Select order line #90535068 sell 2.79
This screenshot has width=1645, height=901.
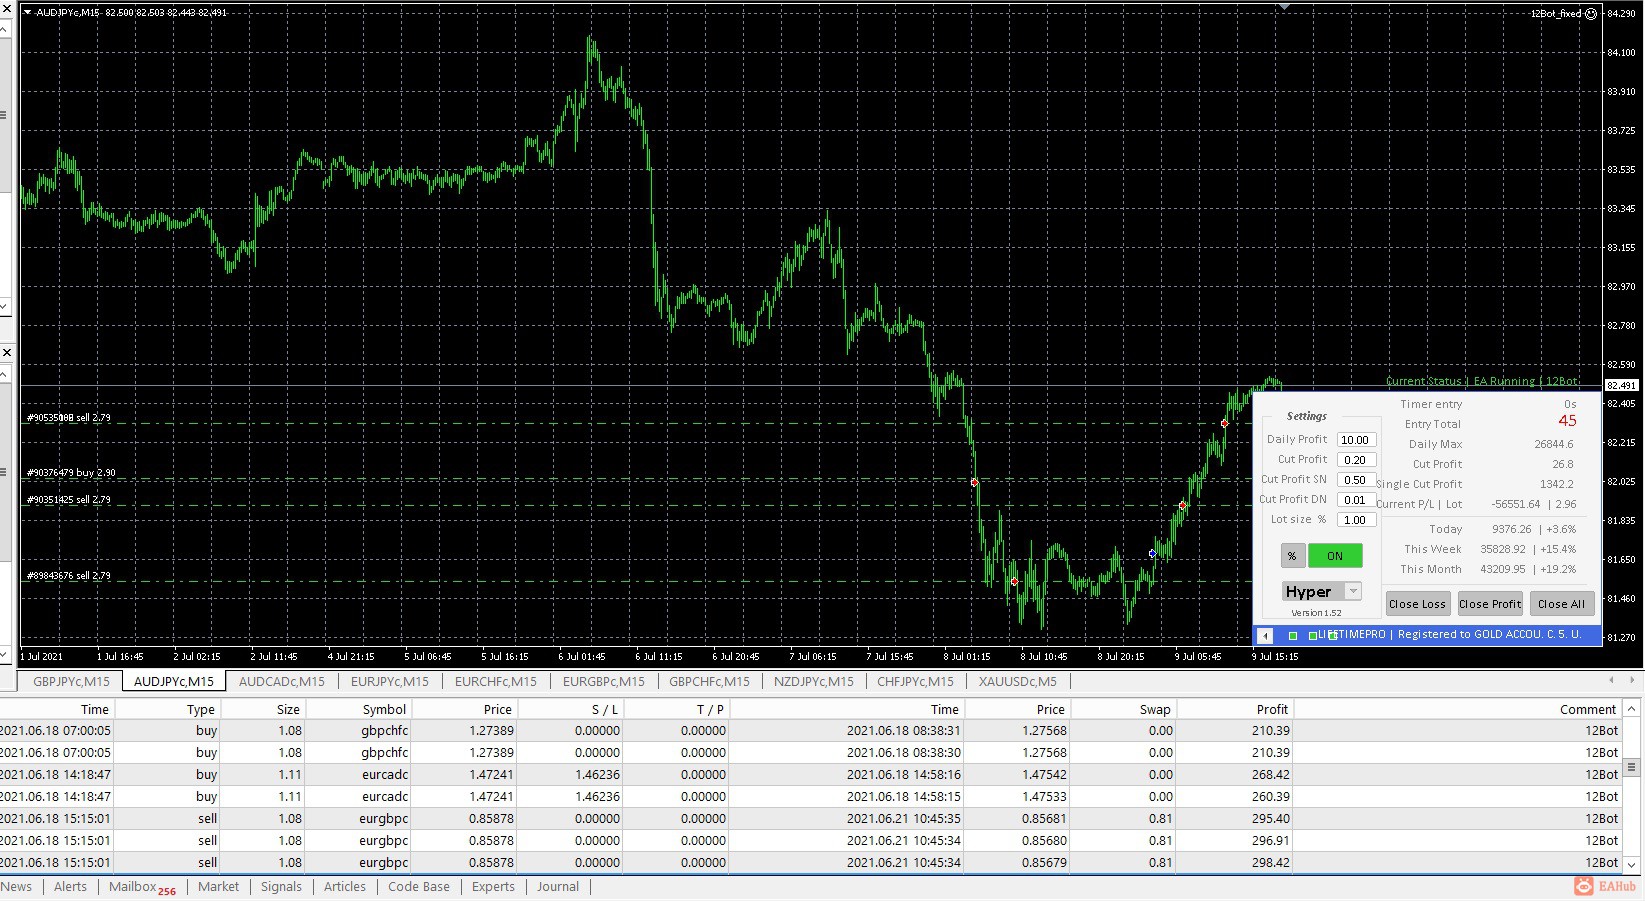pos(68,418)
